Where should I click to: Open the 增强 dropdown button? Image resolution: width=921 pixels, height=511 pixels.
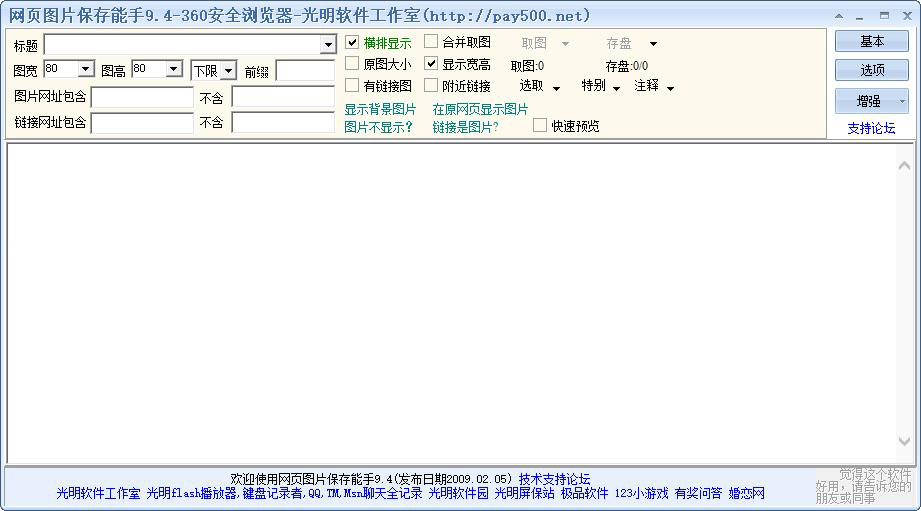click(x=872, y=101)
